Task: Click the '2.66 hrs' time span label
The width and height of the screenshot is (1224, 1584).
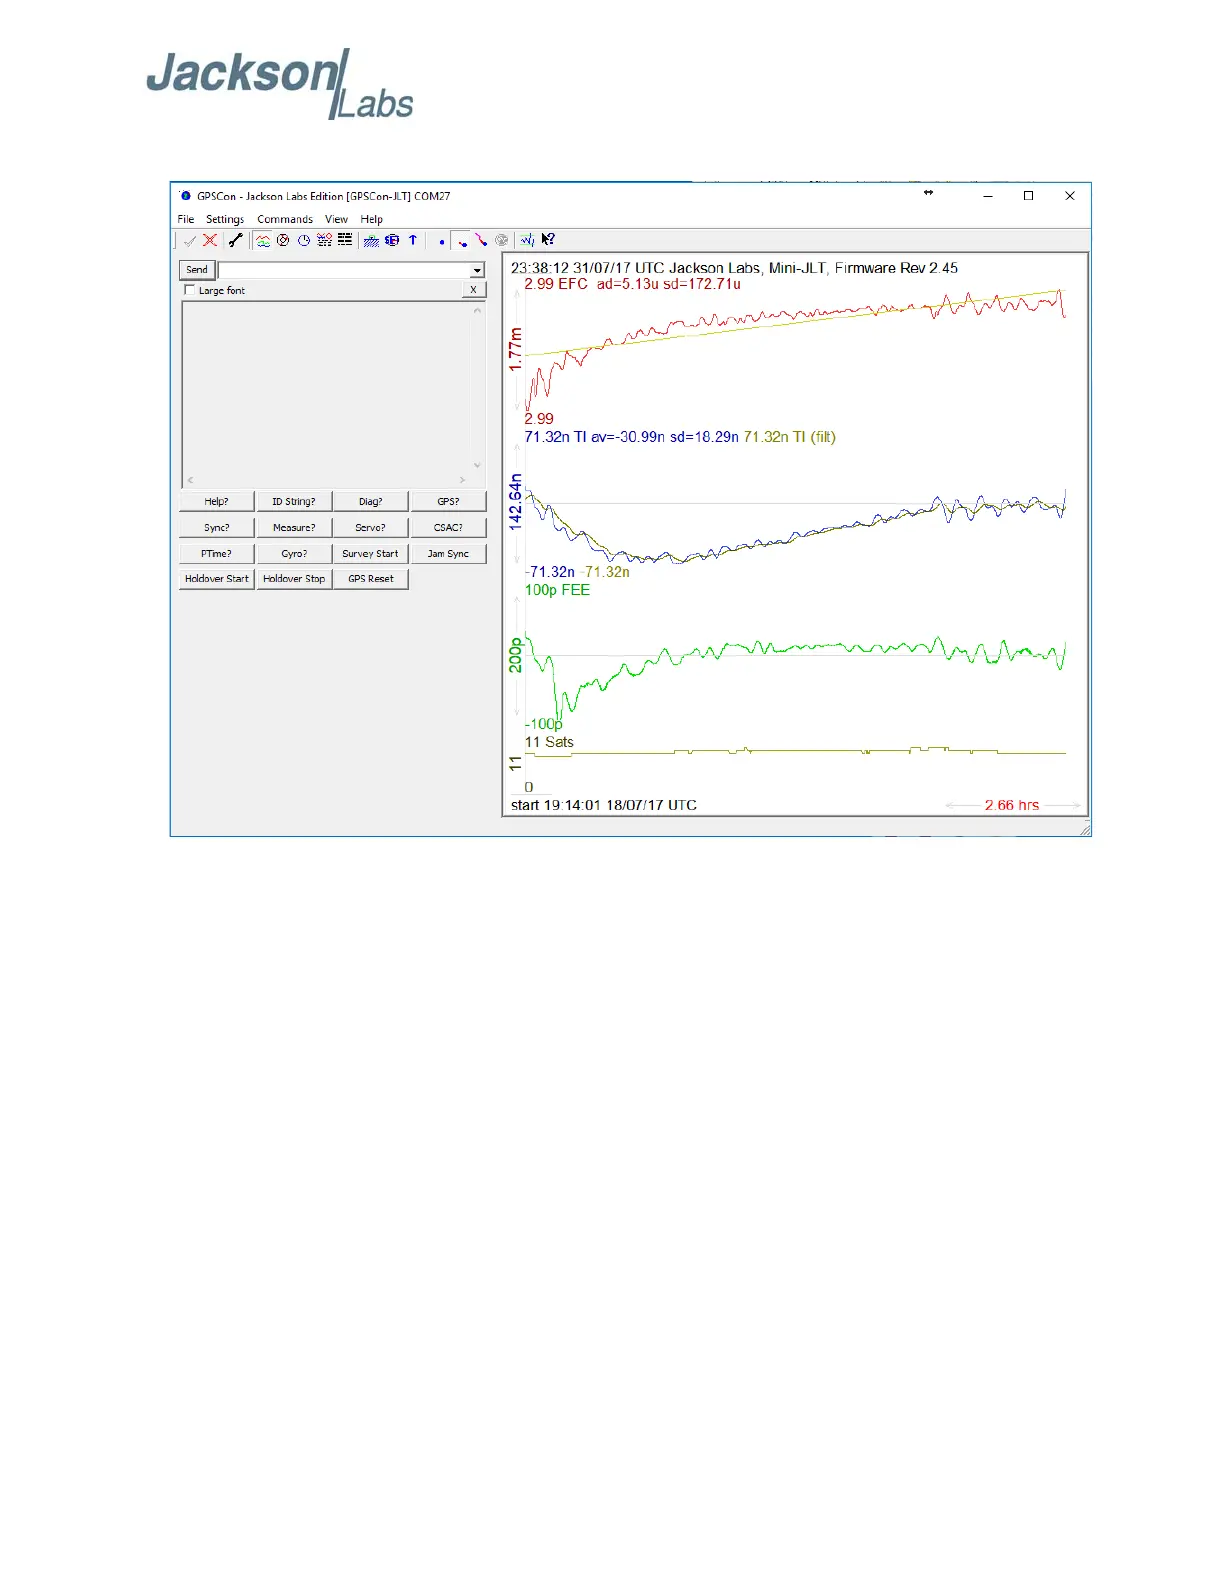Action: pos(1012,805)
